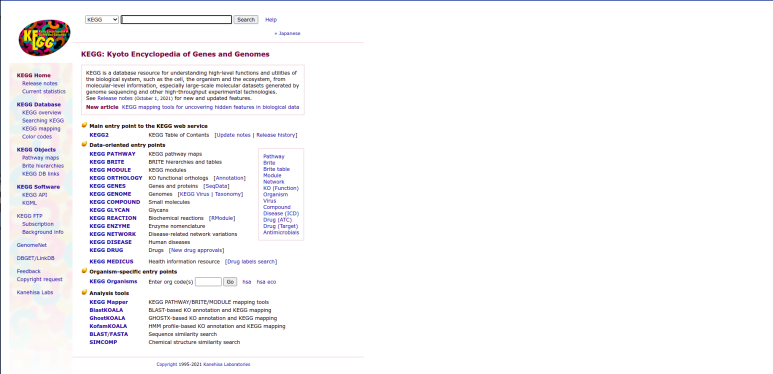
Task: Open KEGG overview sidebar link
Action: click(42, 112)
